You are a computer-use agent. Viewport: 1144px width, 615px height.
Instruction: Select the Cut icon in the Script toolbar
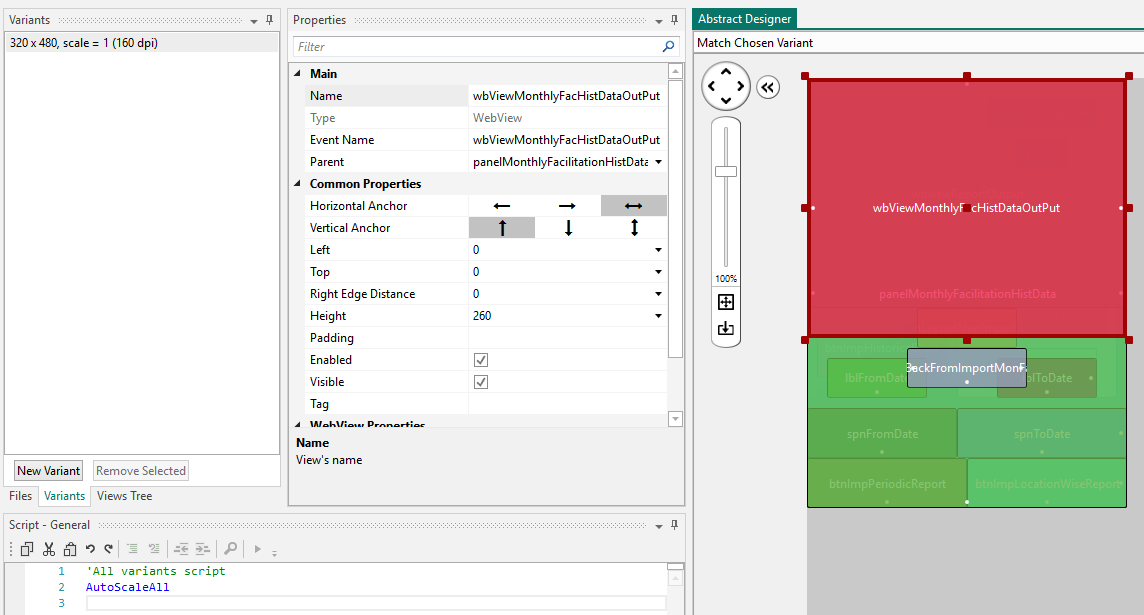click(48, 548)
